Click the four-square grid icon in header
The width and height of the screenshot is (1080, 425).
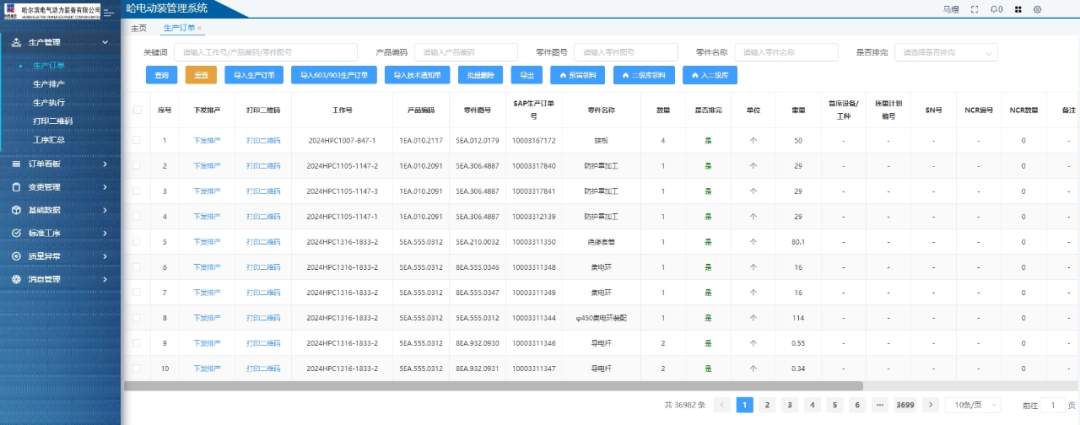(1018, 9)
